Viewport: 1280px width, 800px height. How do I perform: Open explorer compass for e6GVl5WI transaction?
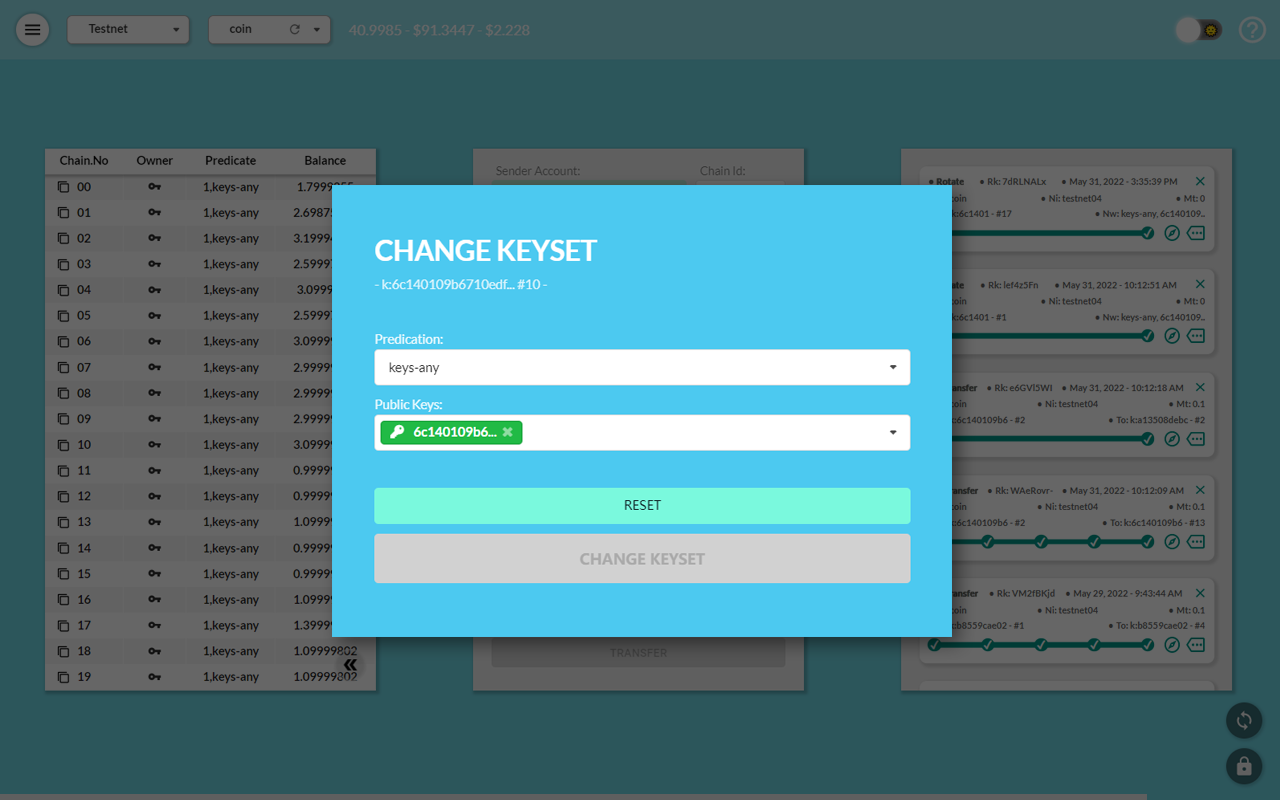pyautogui.click(x=1173, y=439)
